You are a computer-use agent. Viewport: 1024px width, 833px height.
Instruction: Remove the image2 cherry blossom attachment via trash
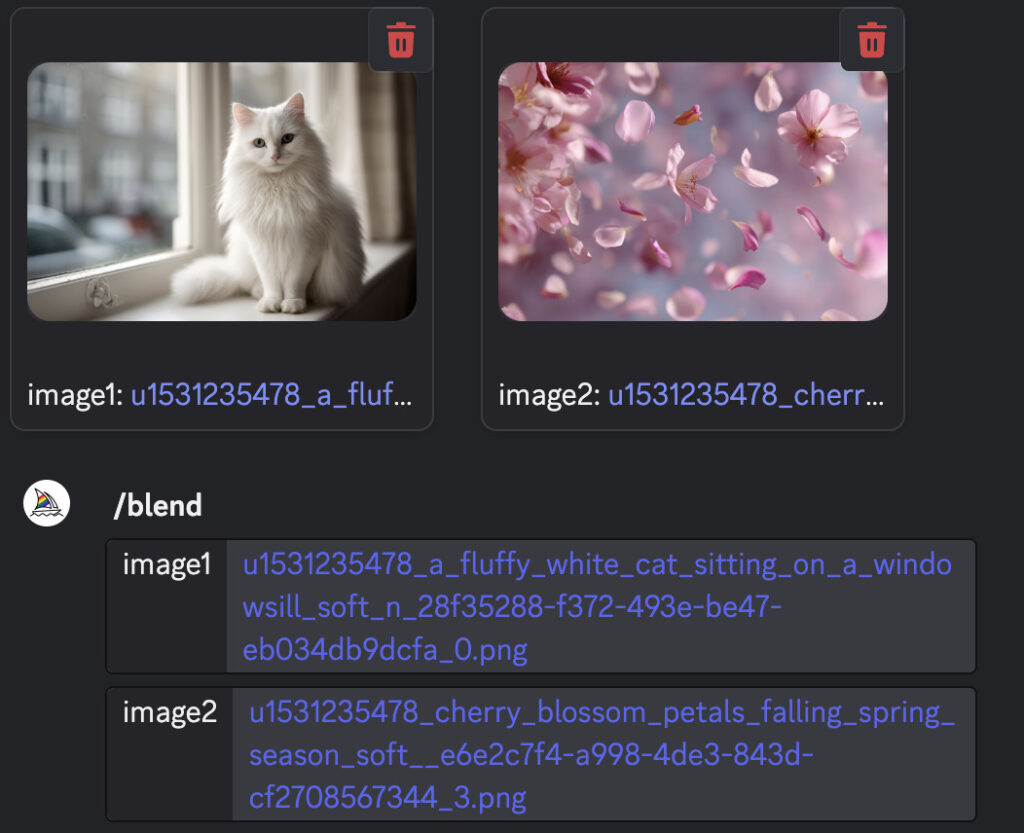[872, 40]
